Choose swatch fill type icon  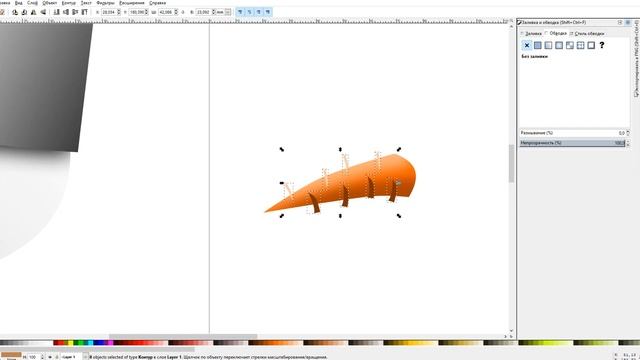[x=580, y=45]
